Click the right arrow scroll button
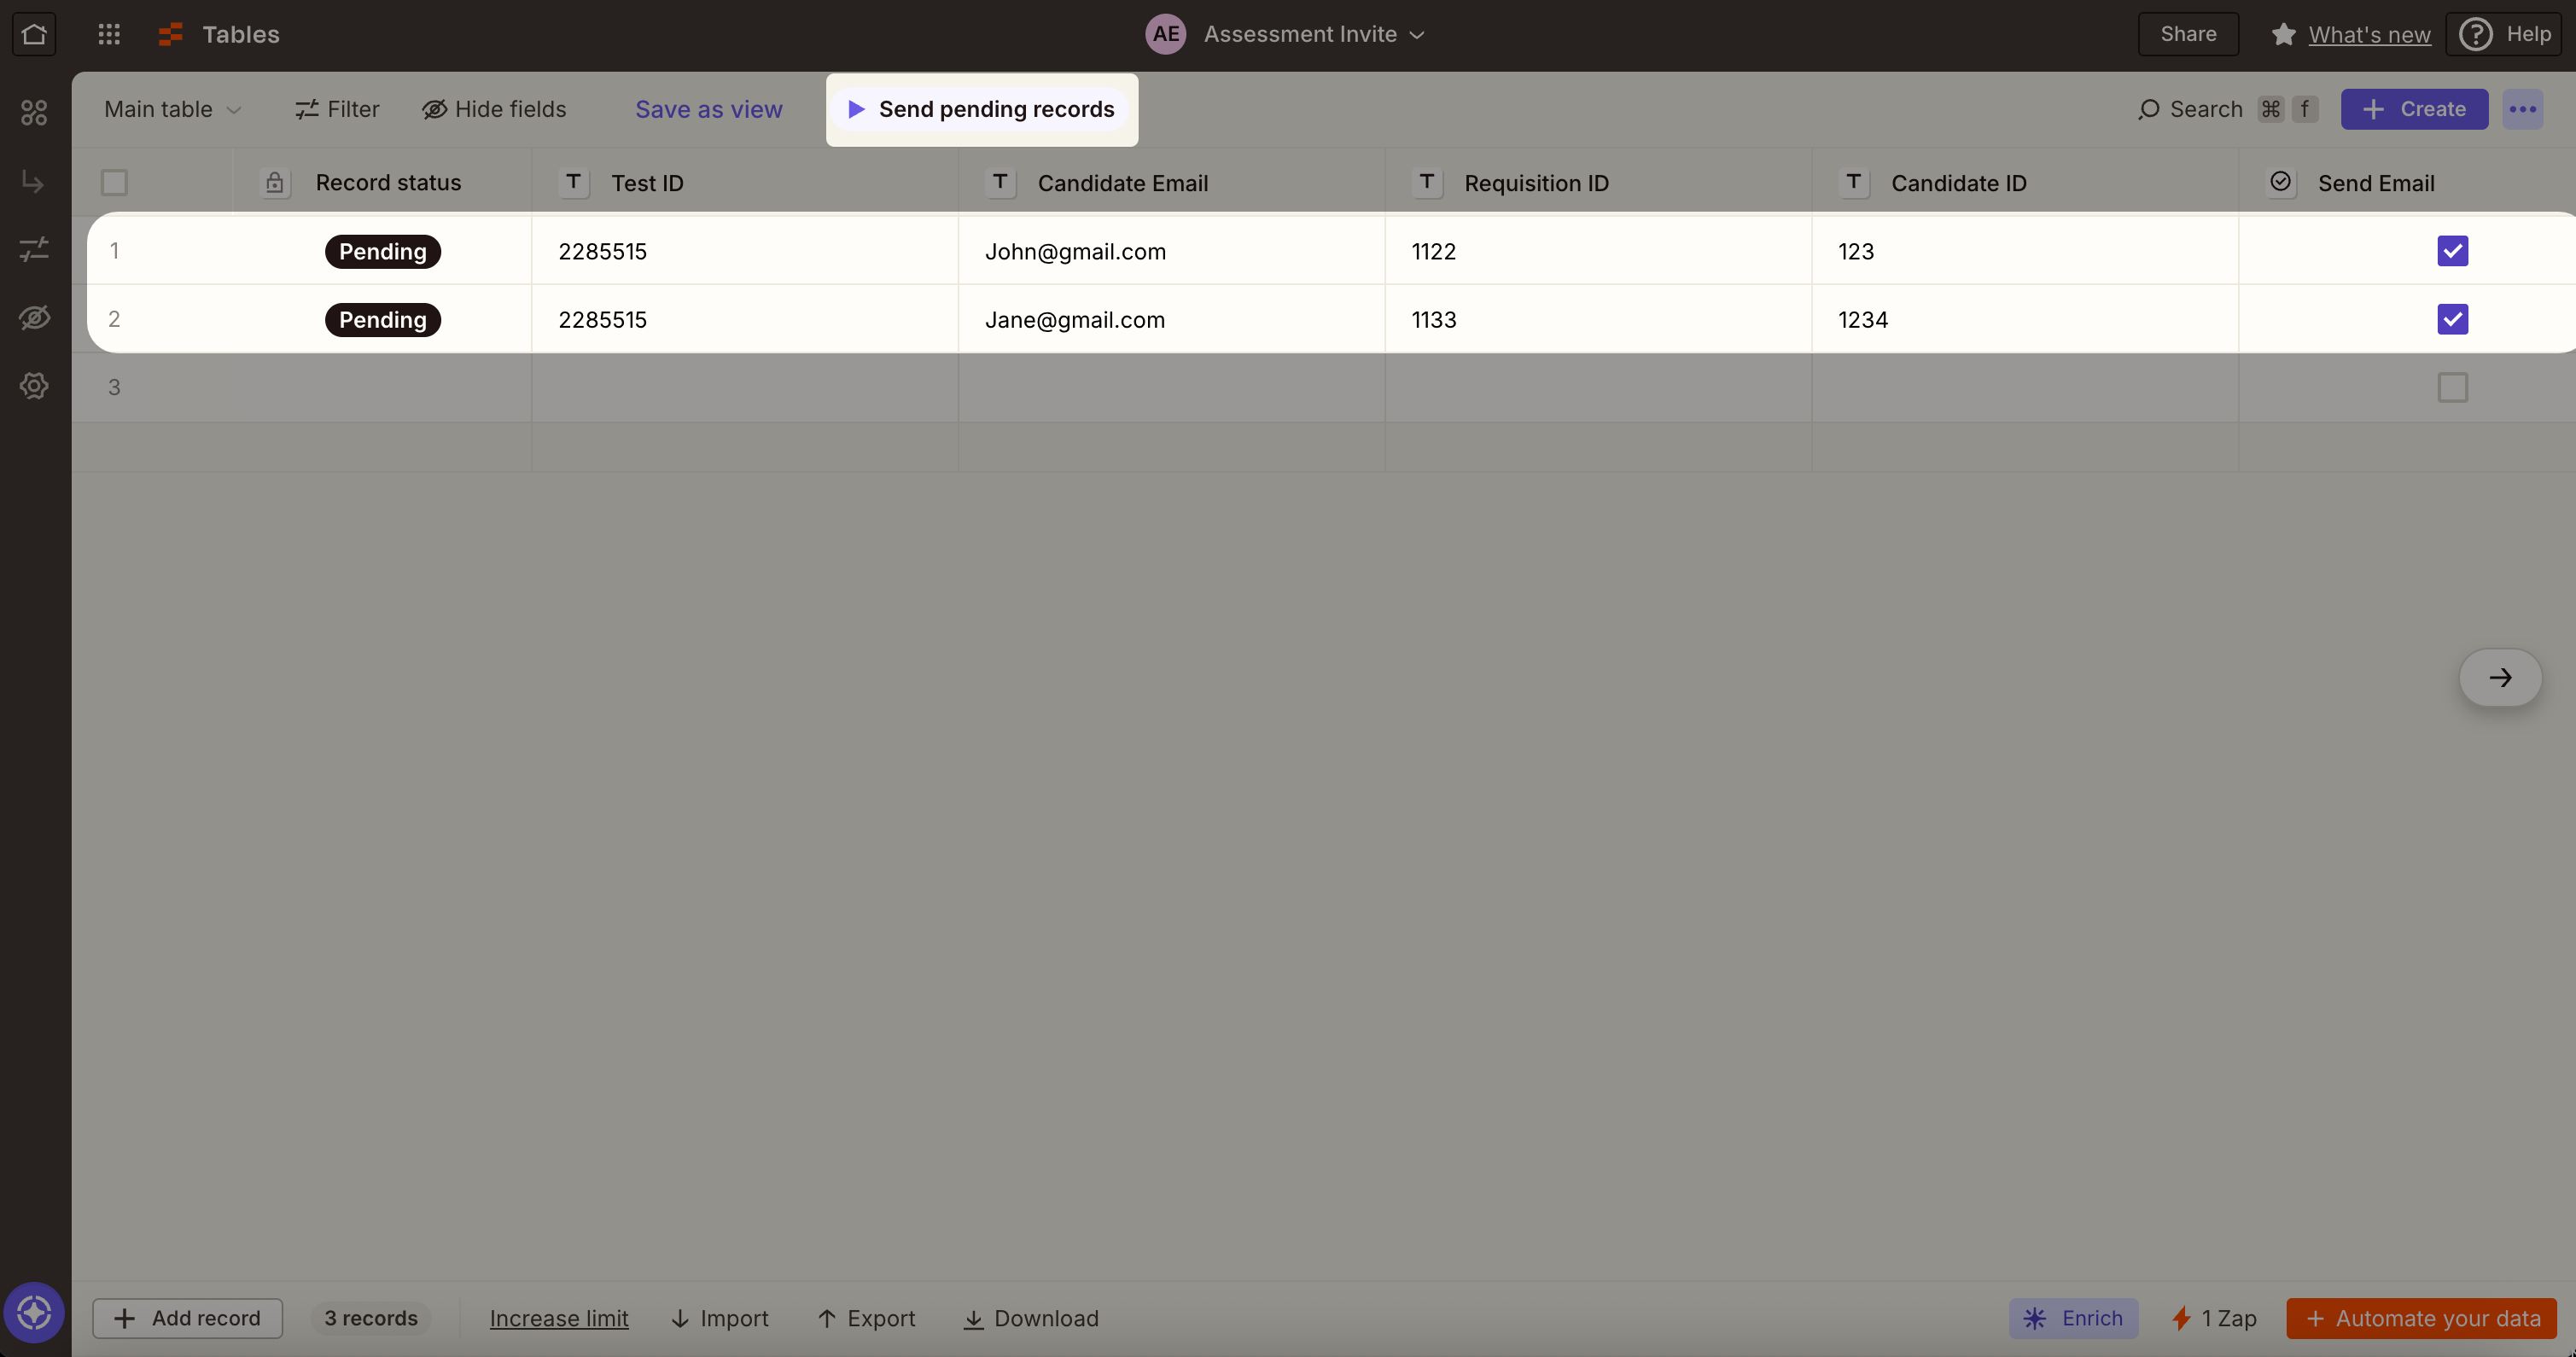The width and height of the screenshot is (2576, 1357). (x=2499, y=677)
